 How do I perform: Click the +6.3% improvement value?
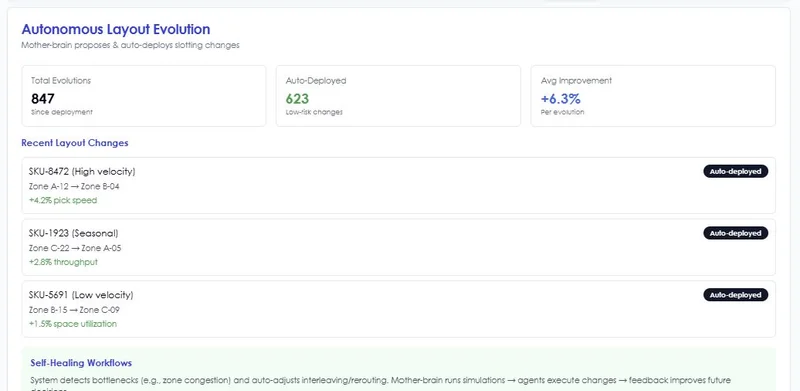tap(561, 99)
